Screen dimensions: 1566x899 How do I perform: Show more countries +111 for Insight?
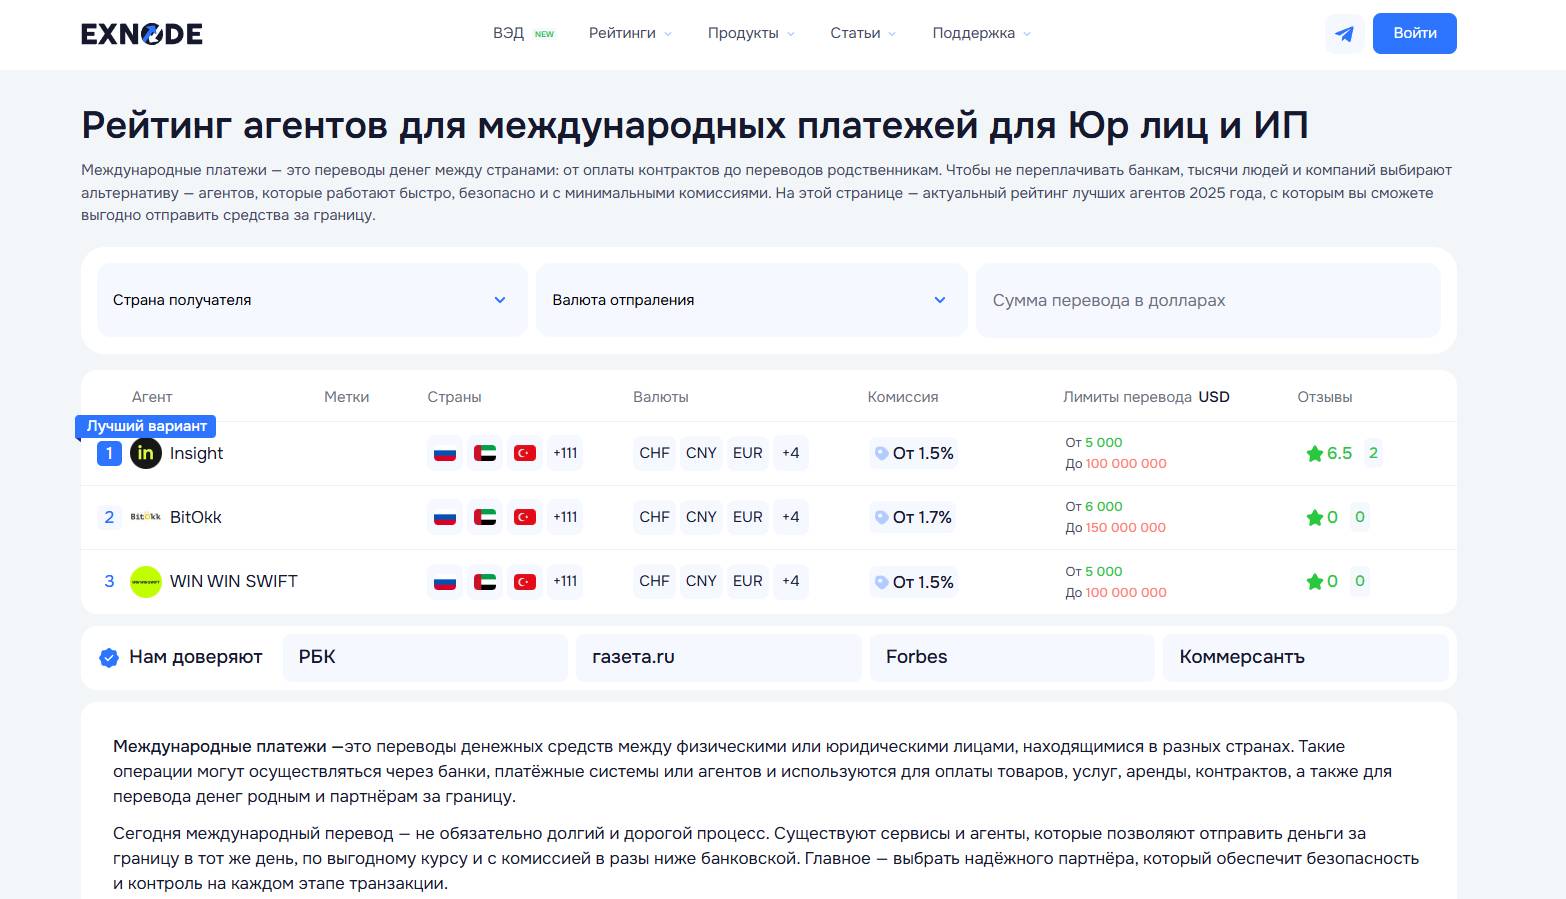point(565,453)
